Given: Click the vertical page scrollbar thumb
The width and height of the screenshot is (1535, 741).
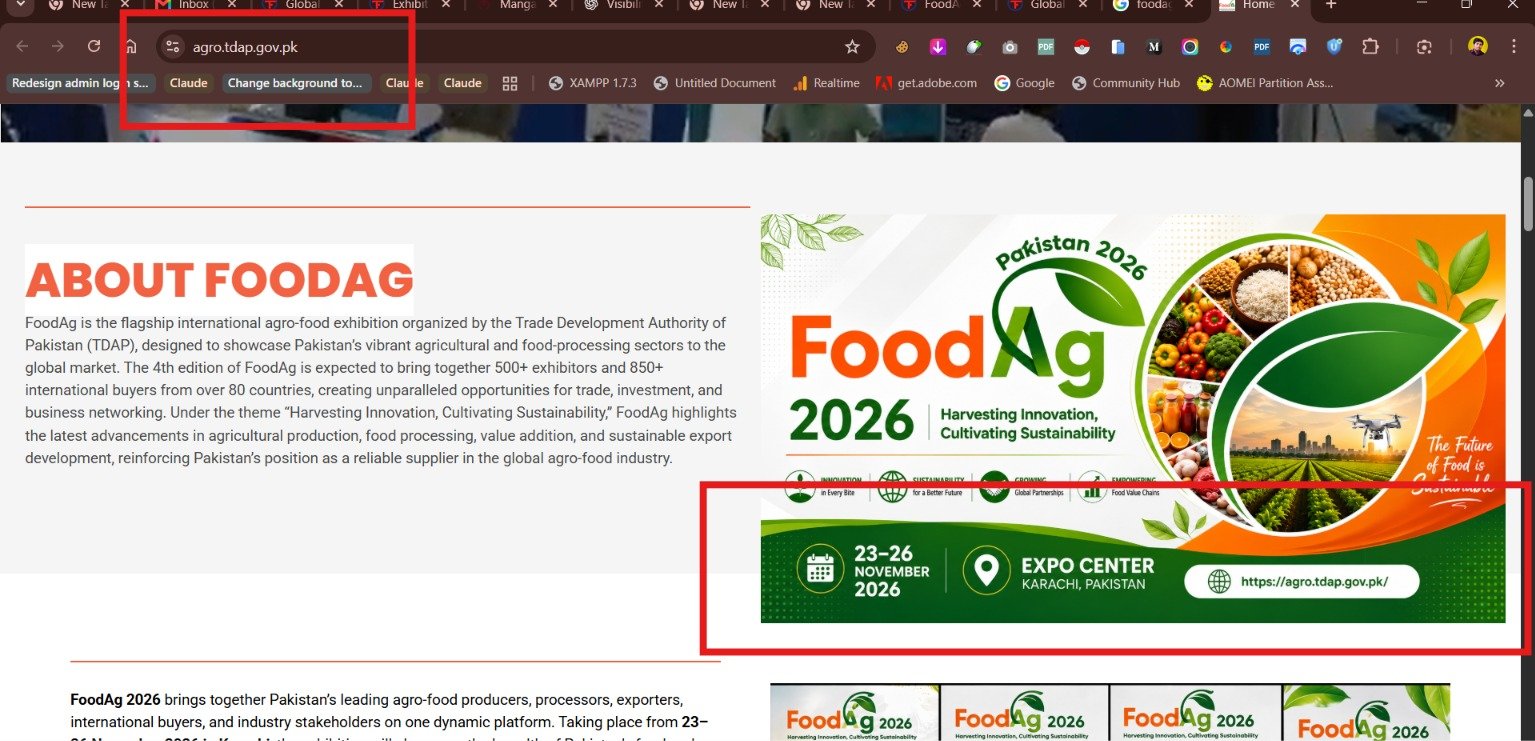Looking at the screenshot, I should [1528, 204].
